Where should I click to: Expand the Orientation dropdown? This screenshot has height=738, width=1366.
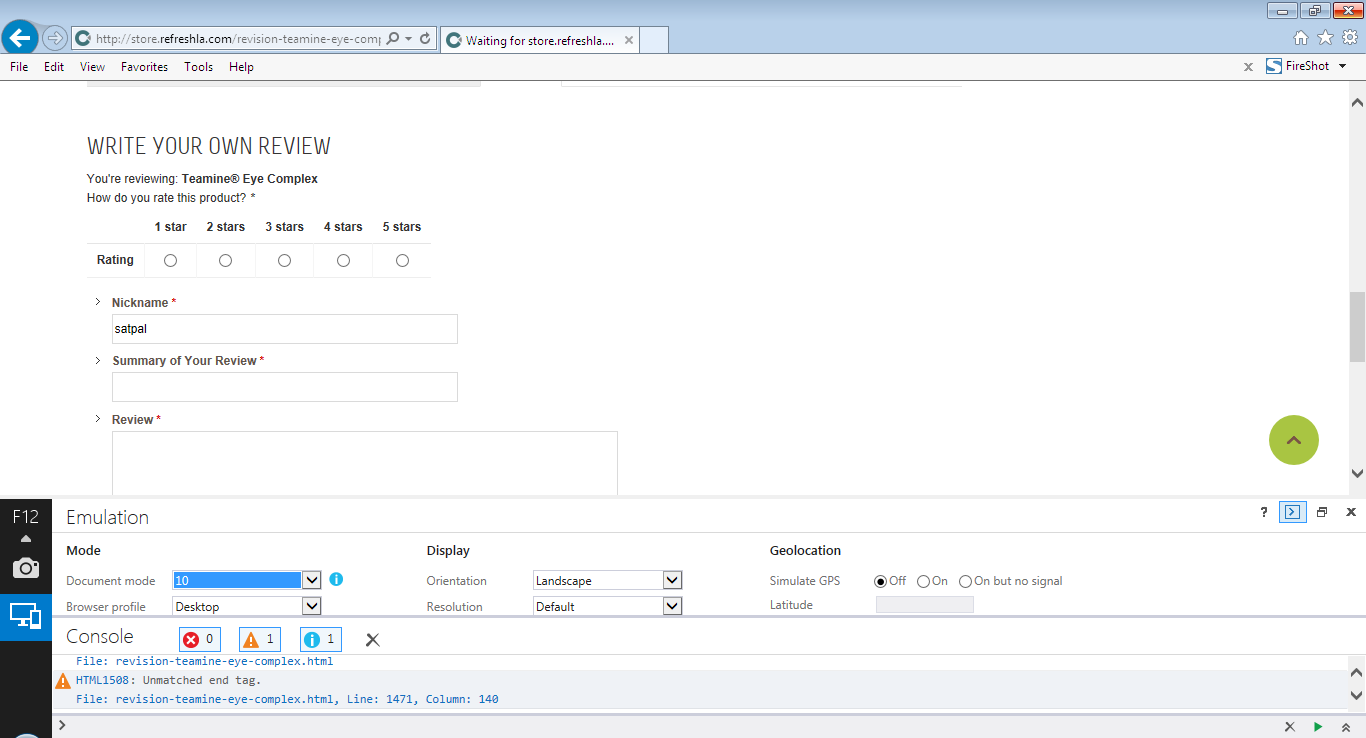click(x=672, y=580)
